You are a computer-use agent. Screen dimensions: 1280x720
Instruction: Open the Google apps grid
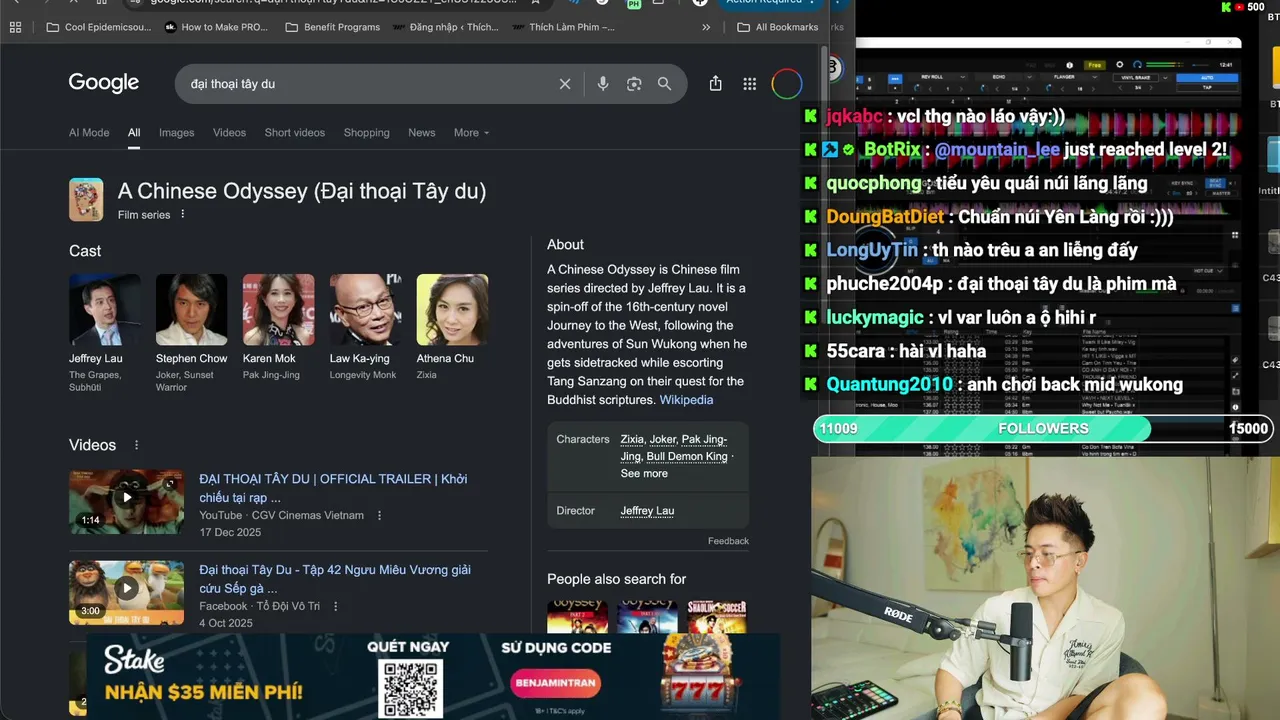750,84
